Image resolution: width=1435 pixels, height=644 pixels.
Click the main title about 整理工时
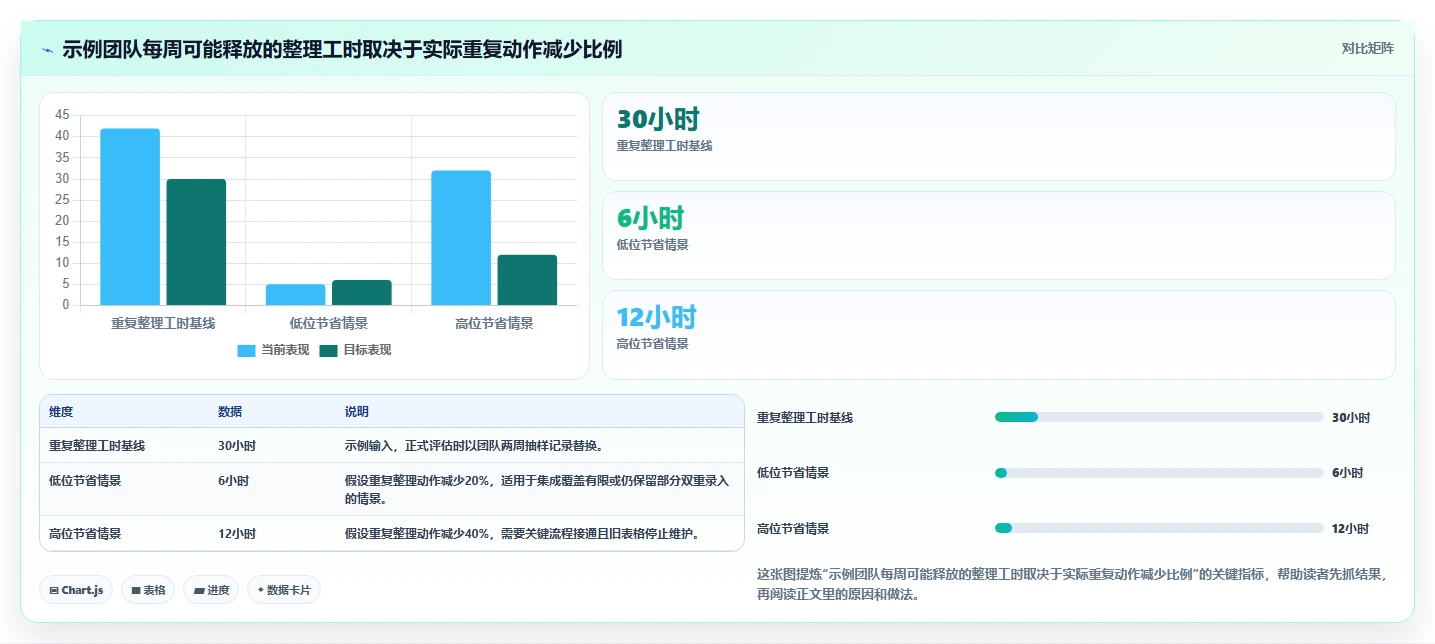(342, 50)
